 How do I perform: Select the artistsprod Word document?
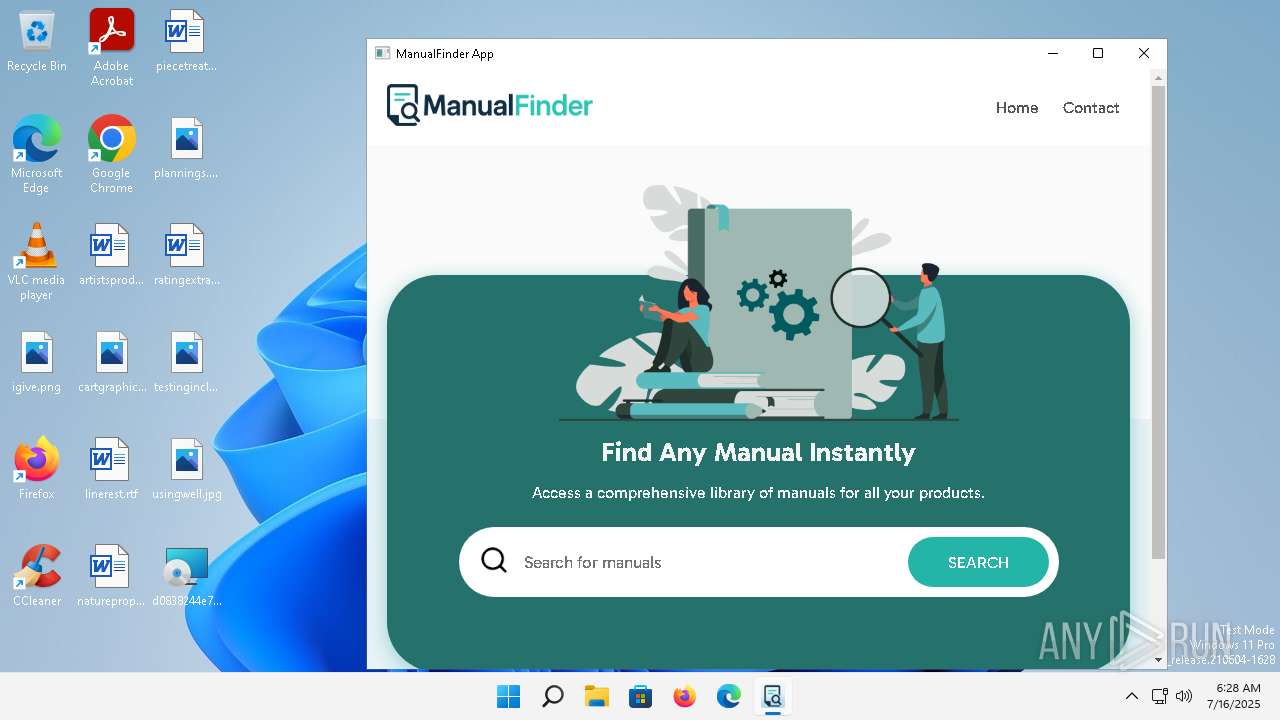pyautogui.click(x=112, y=256)
